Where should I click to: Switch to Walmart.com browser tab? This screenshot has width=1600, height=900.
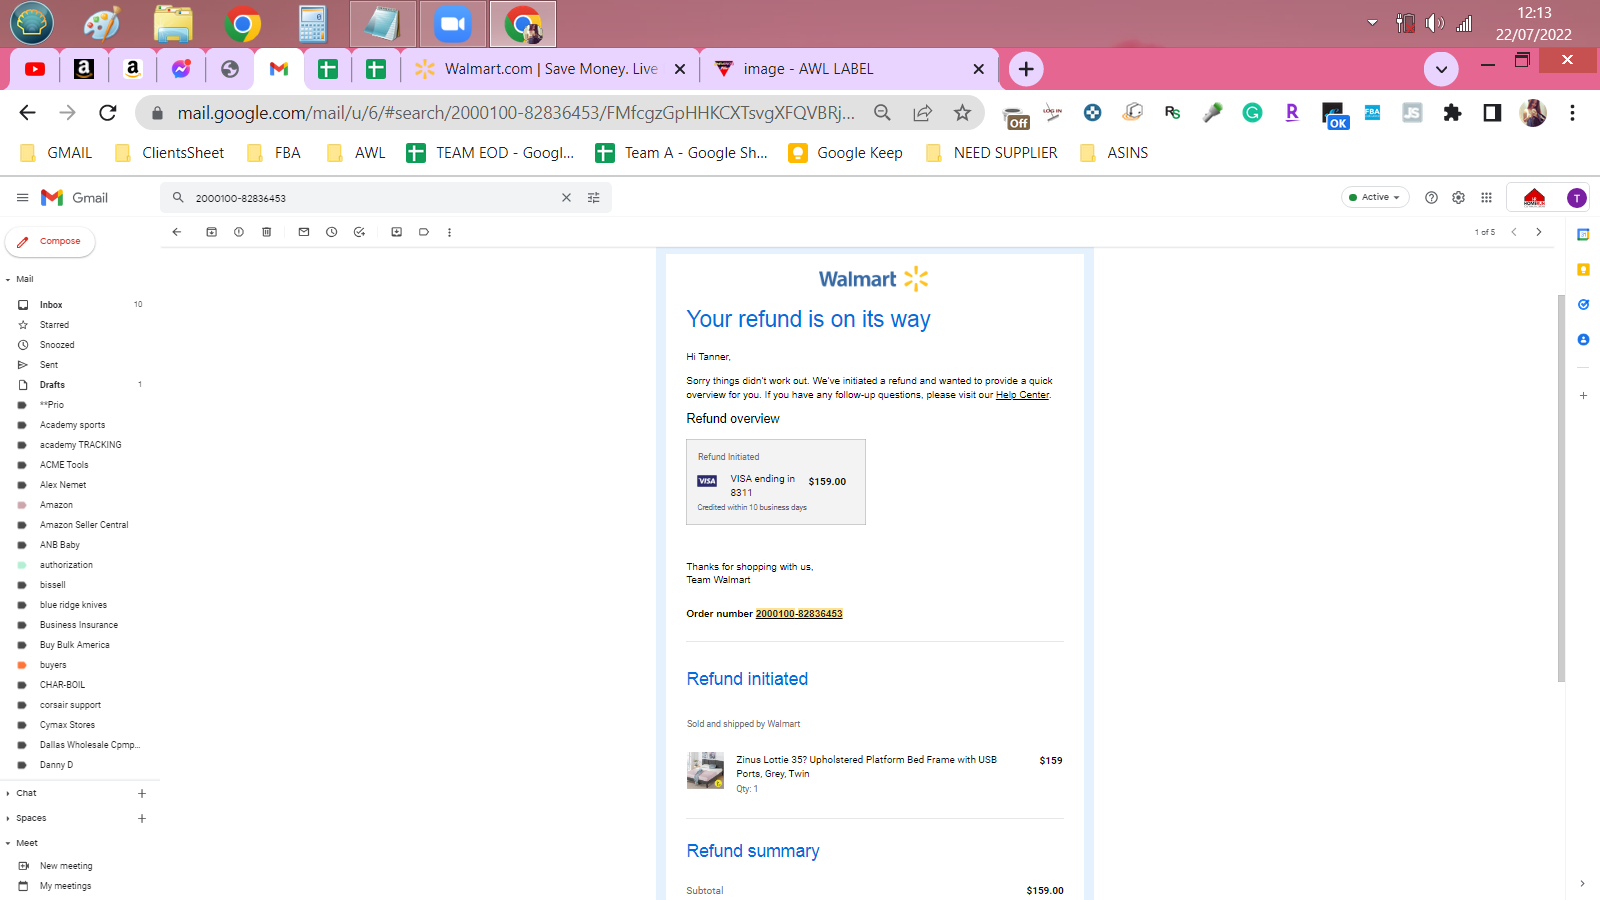(x=550, y=69)
